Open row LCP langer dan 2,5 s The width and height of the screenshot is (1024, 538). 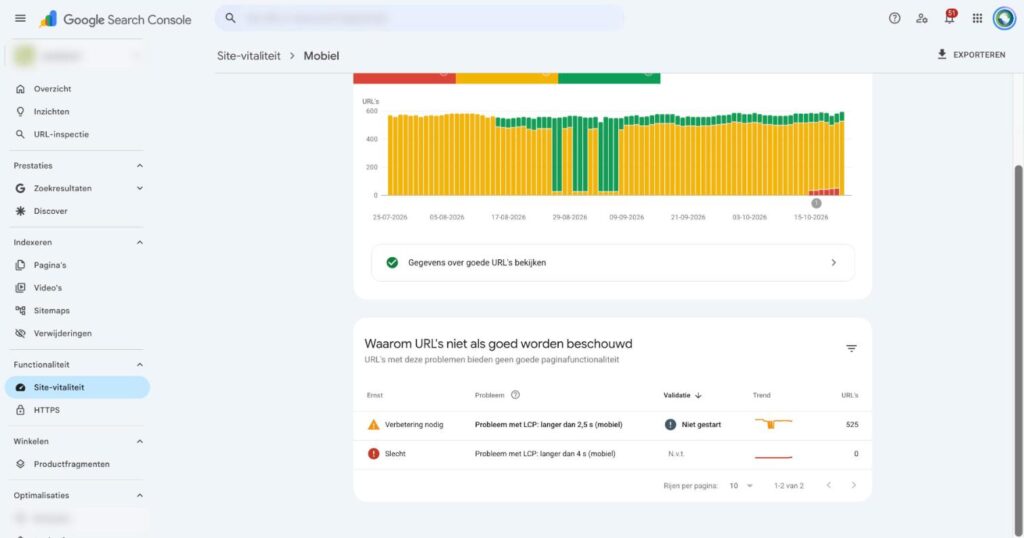[613, 424]
